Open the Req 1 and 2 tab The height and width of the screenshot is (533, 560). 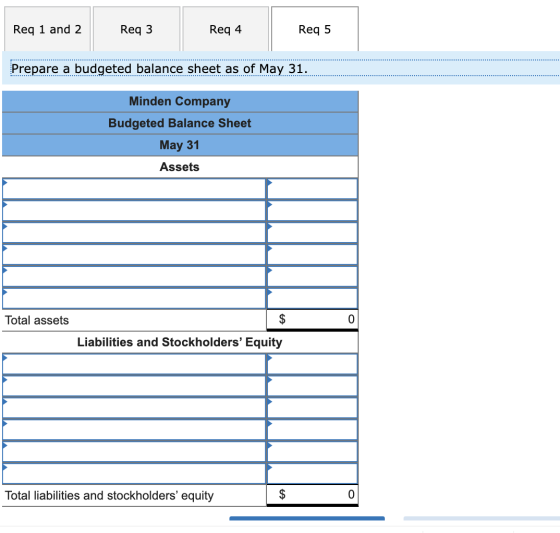point(47,29)
